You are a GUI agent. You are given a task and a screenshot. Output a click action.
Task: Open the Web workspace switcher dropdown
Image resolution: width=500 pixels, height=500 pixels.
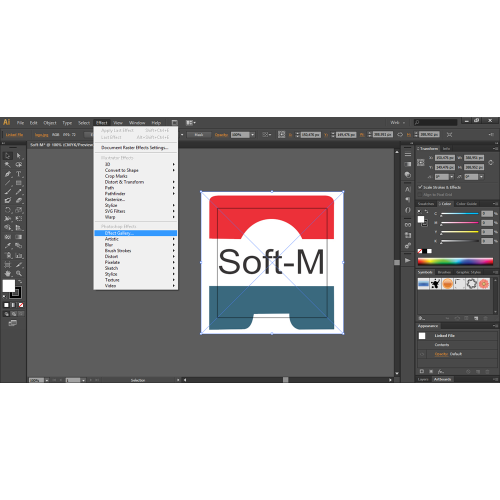(397, 123)
